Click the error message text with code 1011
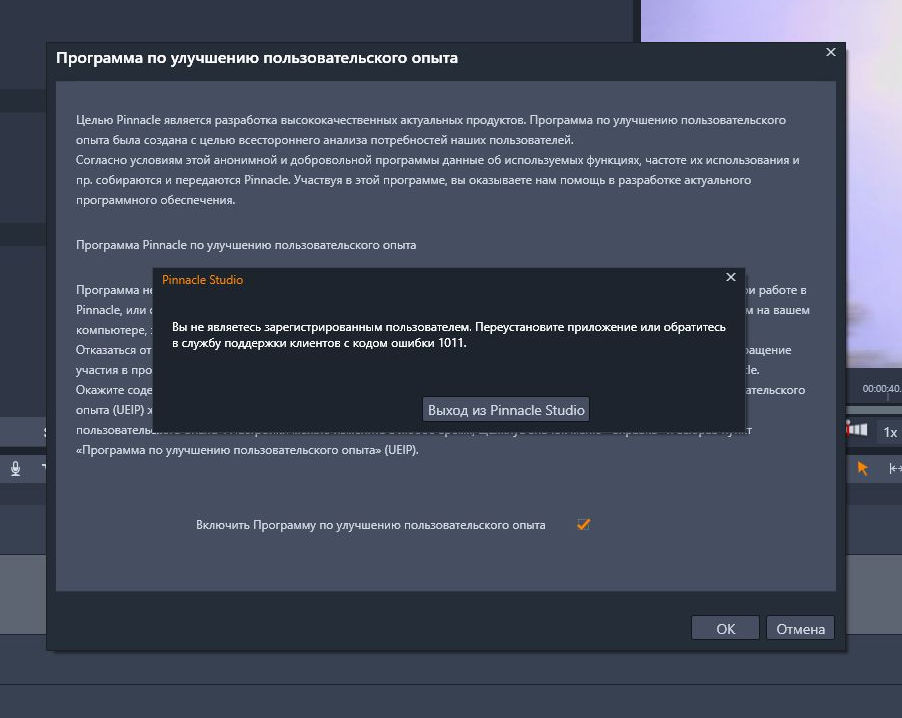This screenshot has height=718, width=902. click(449, 335)
